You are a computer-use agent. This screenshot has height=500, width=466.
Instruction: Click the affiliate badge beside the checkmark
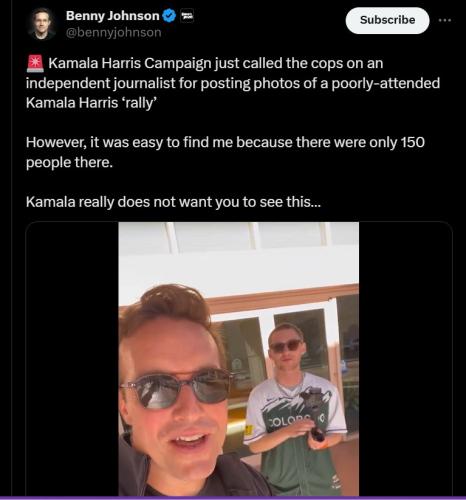point(187,16)
